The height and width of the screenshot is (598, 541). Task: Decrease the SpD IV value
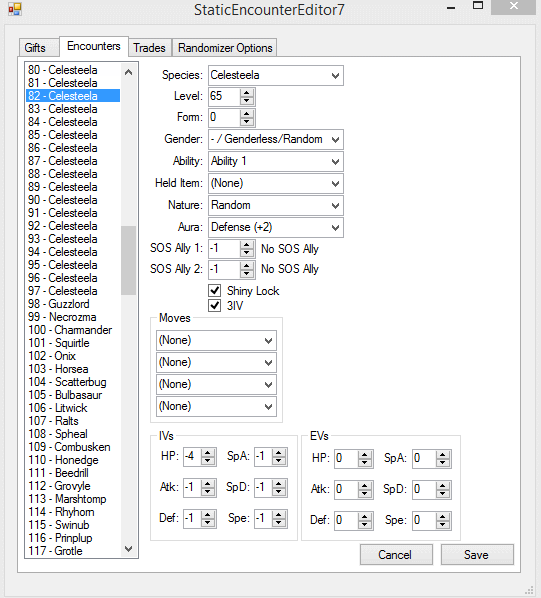279,492
